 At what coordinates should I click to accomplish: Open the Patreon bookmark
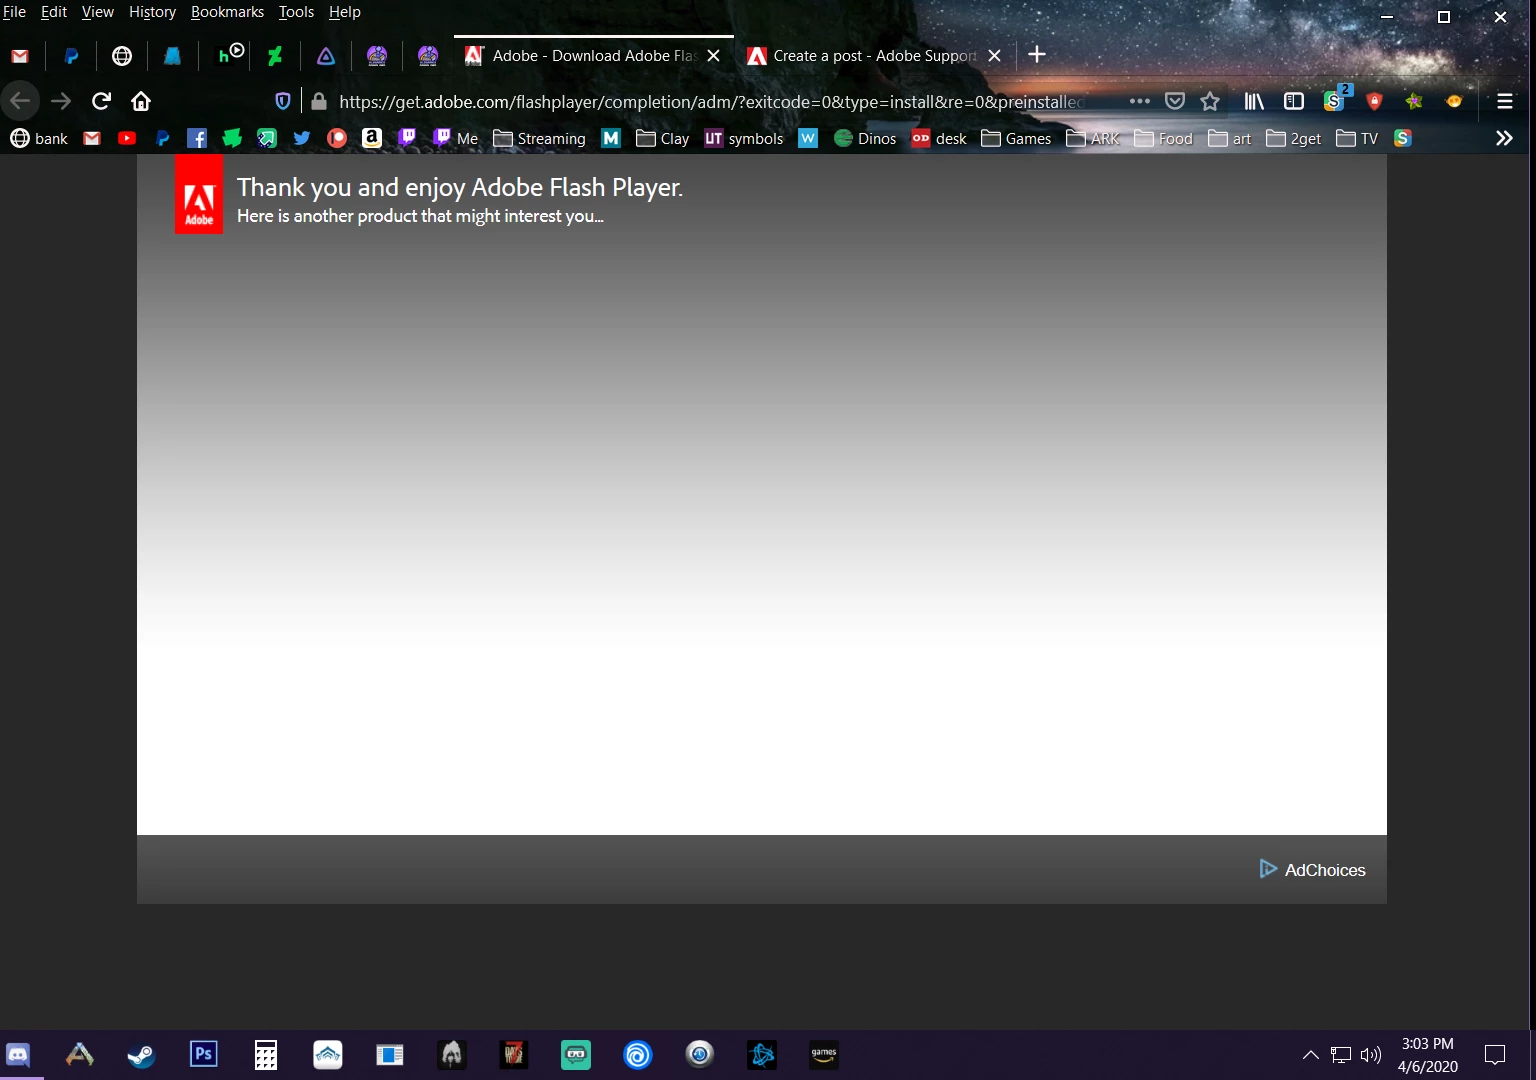(337, 138)
